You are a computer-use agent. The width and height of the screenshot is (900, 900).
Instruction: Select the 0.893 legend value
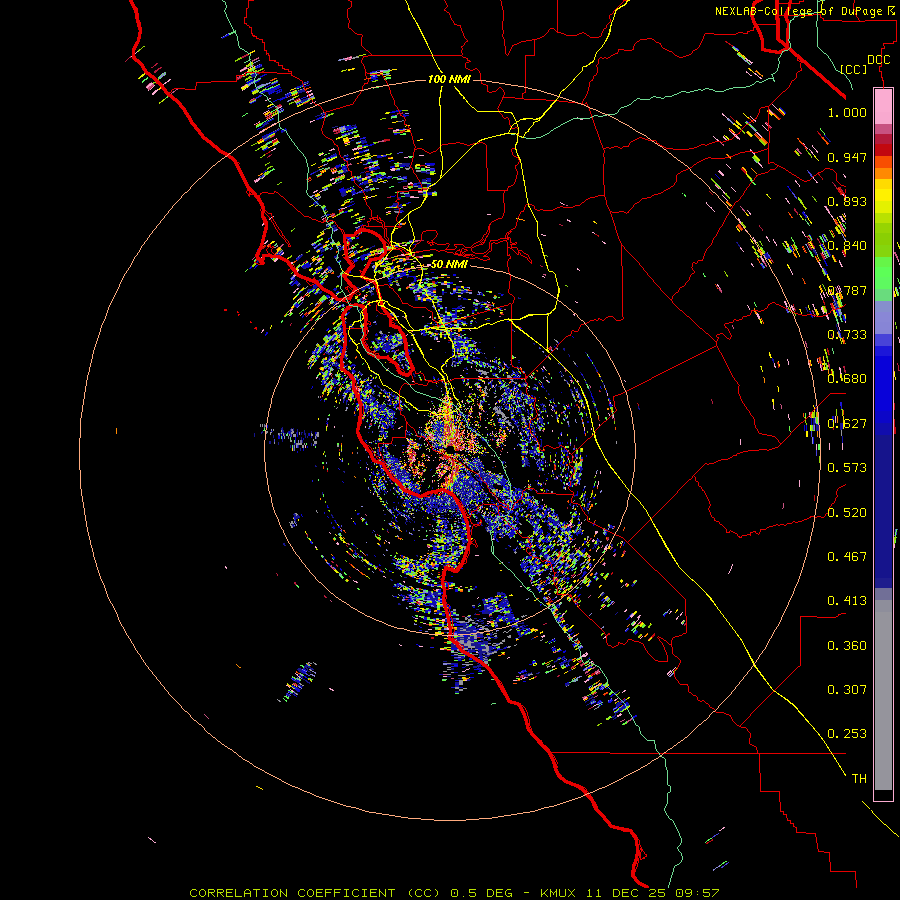pos(847,201)
